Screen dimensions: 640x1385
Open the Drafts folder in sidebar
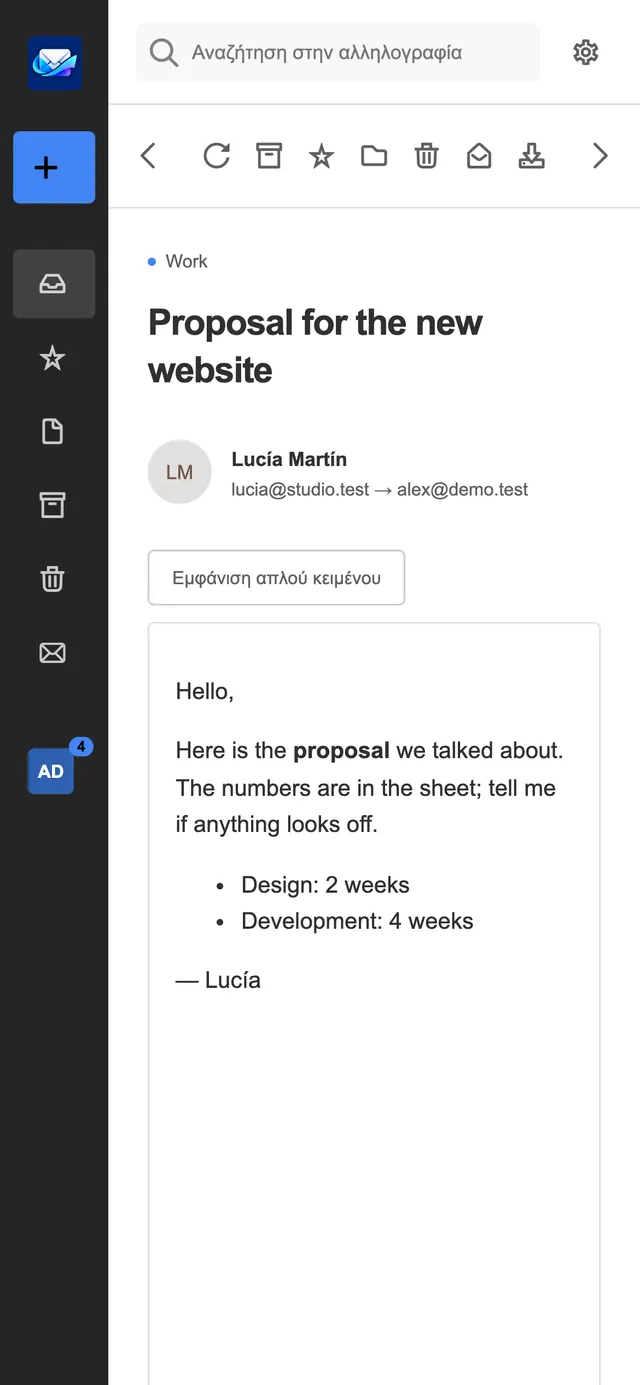[x=52, y=431]
